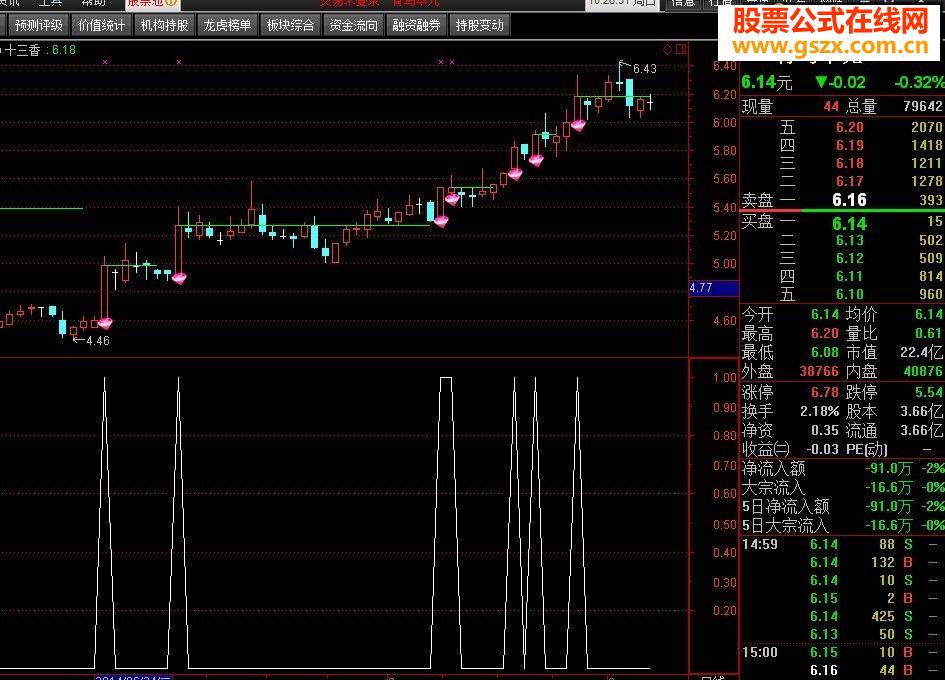View the 资金流向 tab
The image size is (945, 680).
point(353,25)
